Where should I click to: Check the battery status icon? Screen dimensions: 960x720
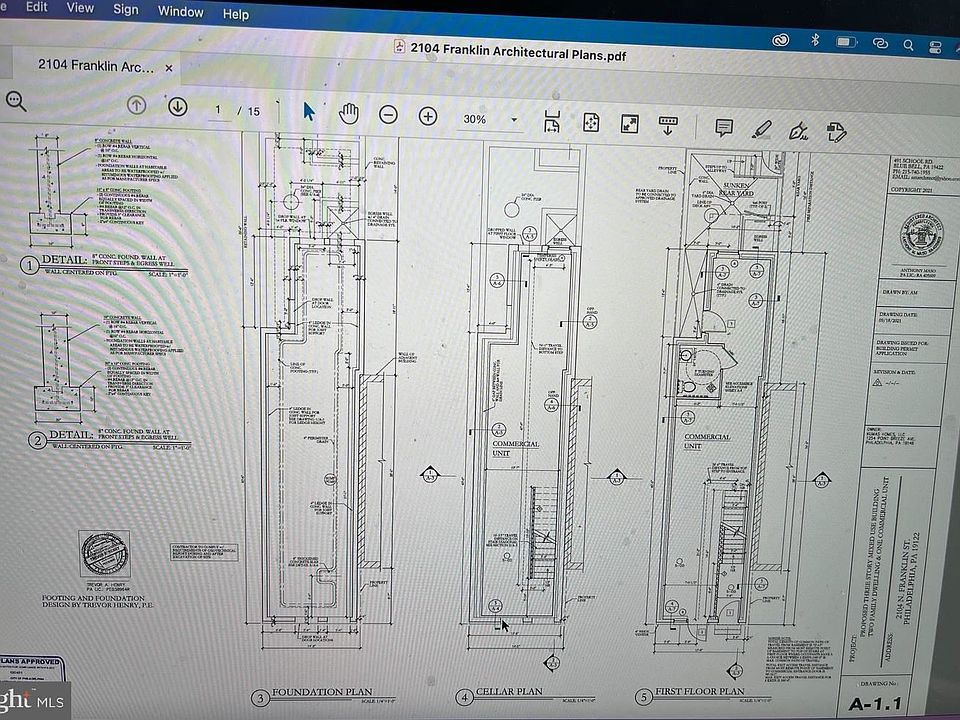coord(846,42)
